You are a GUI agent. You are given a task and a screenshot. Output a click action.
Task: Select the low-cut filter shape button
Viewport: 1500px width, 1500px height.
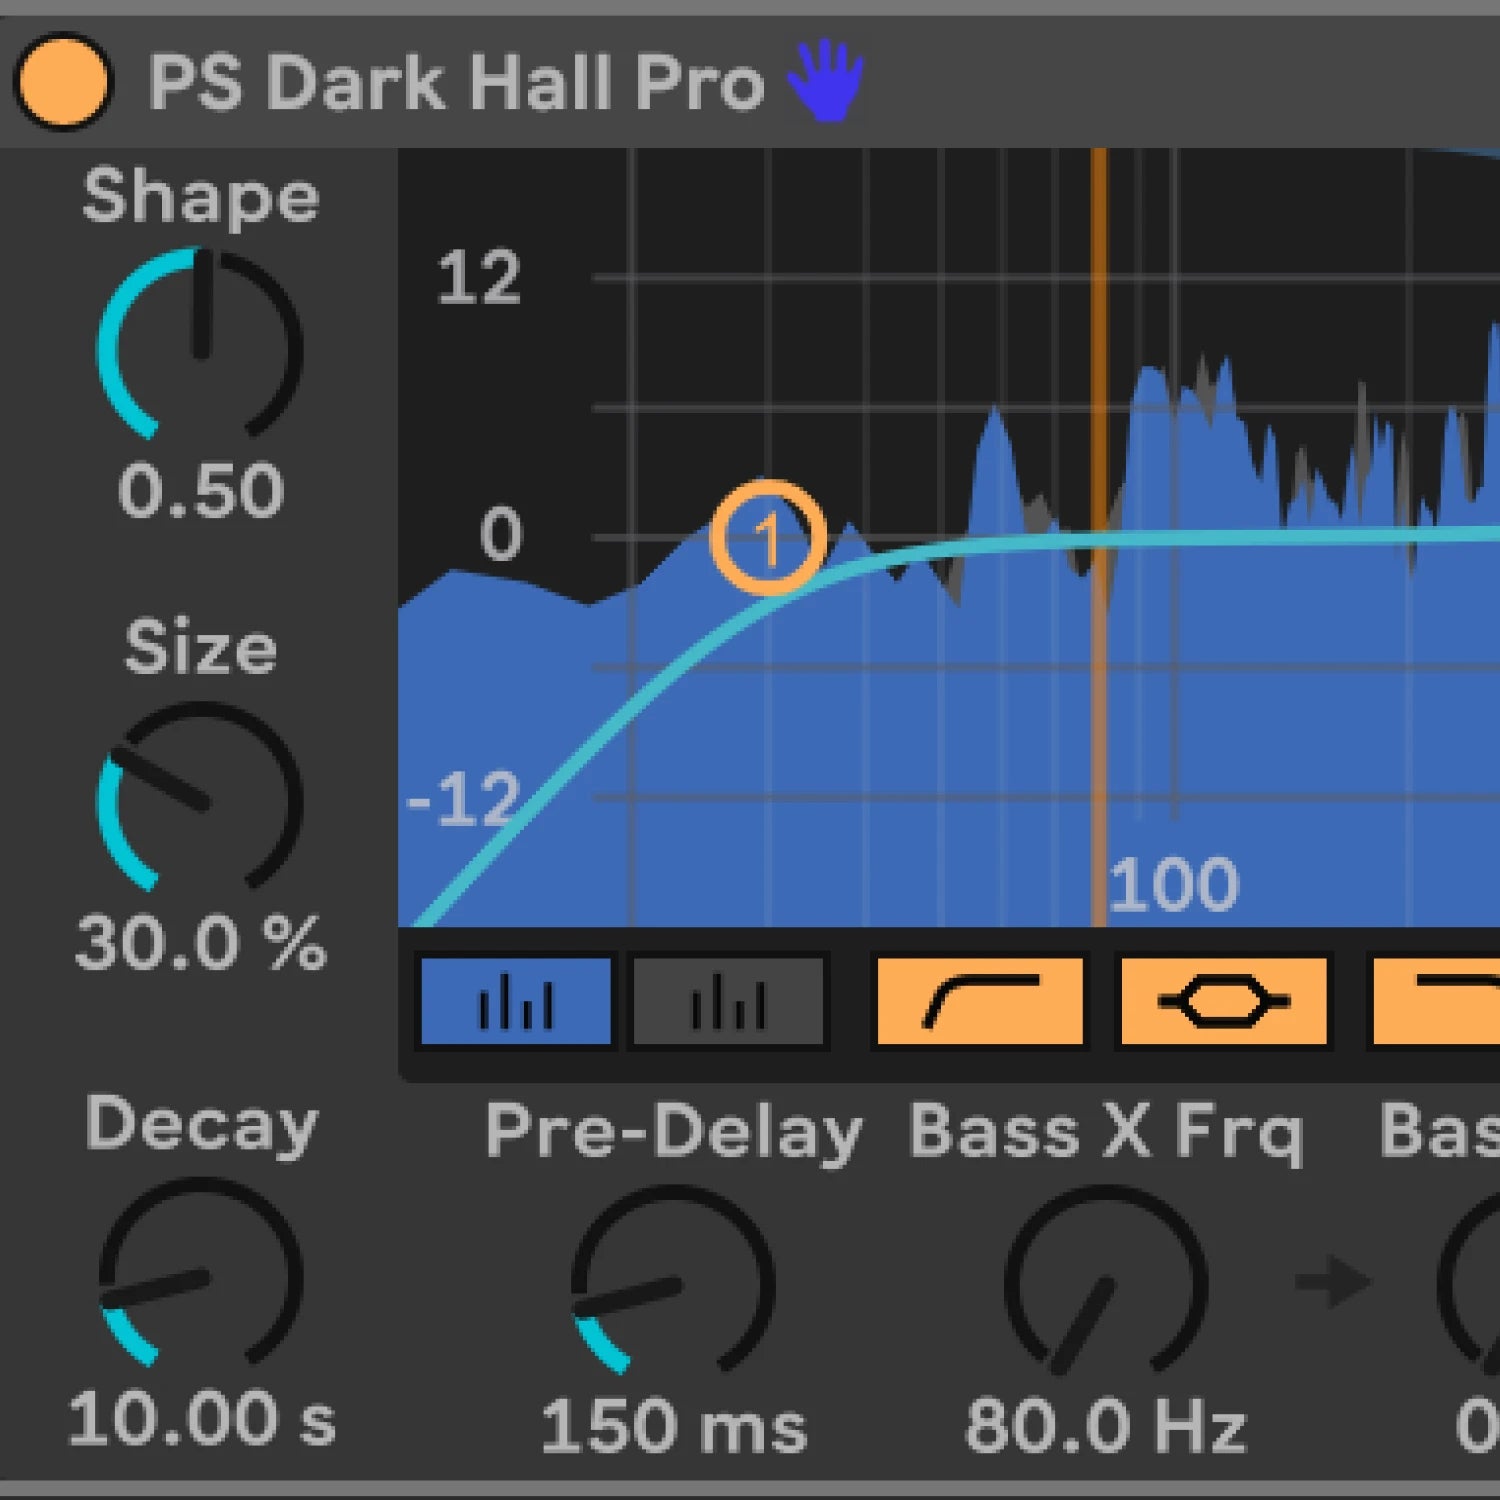point(979,1002)
